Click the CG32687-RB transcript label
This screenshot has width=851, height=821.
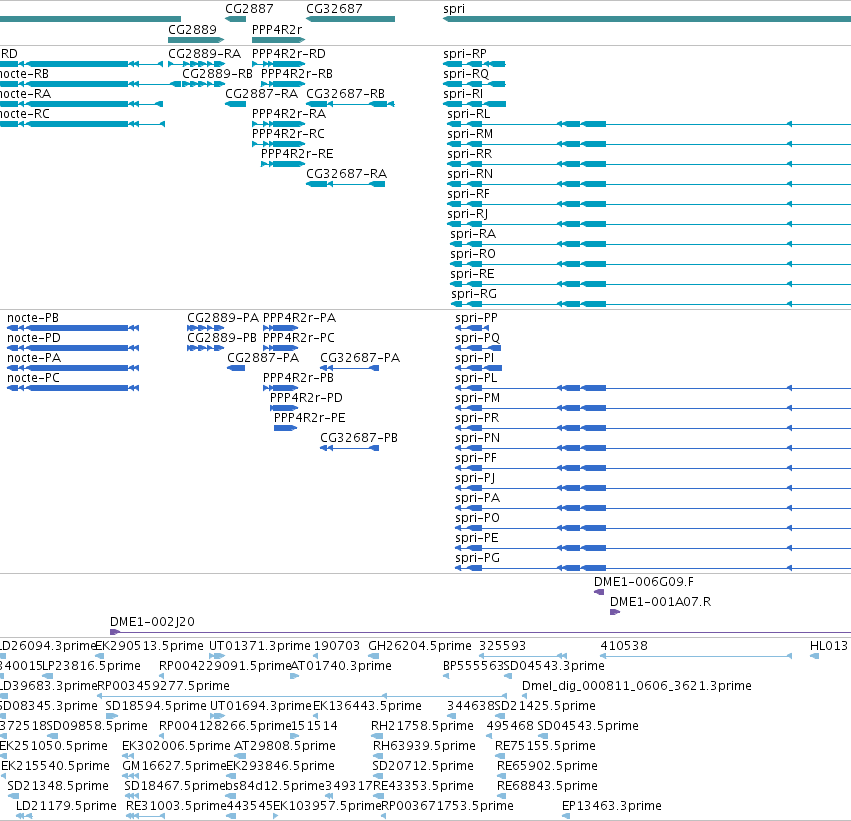(345, 94)
